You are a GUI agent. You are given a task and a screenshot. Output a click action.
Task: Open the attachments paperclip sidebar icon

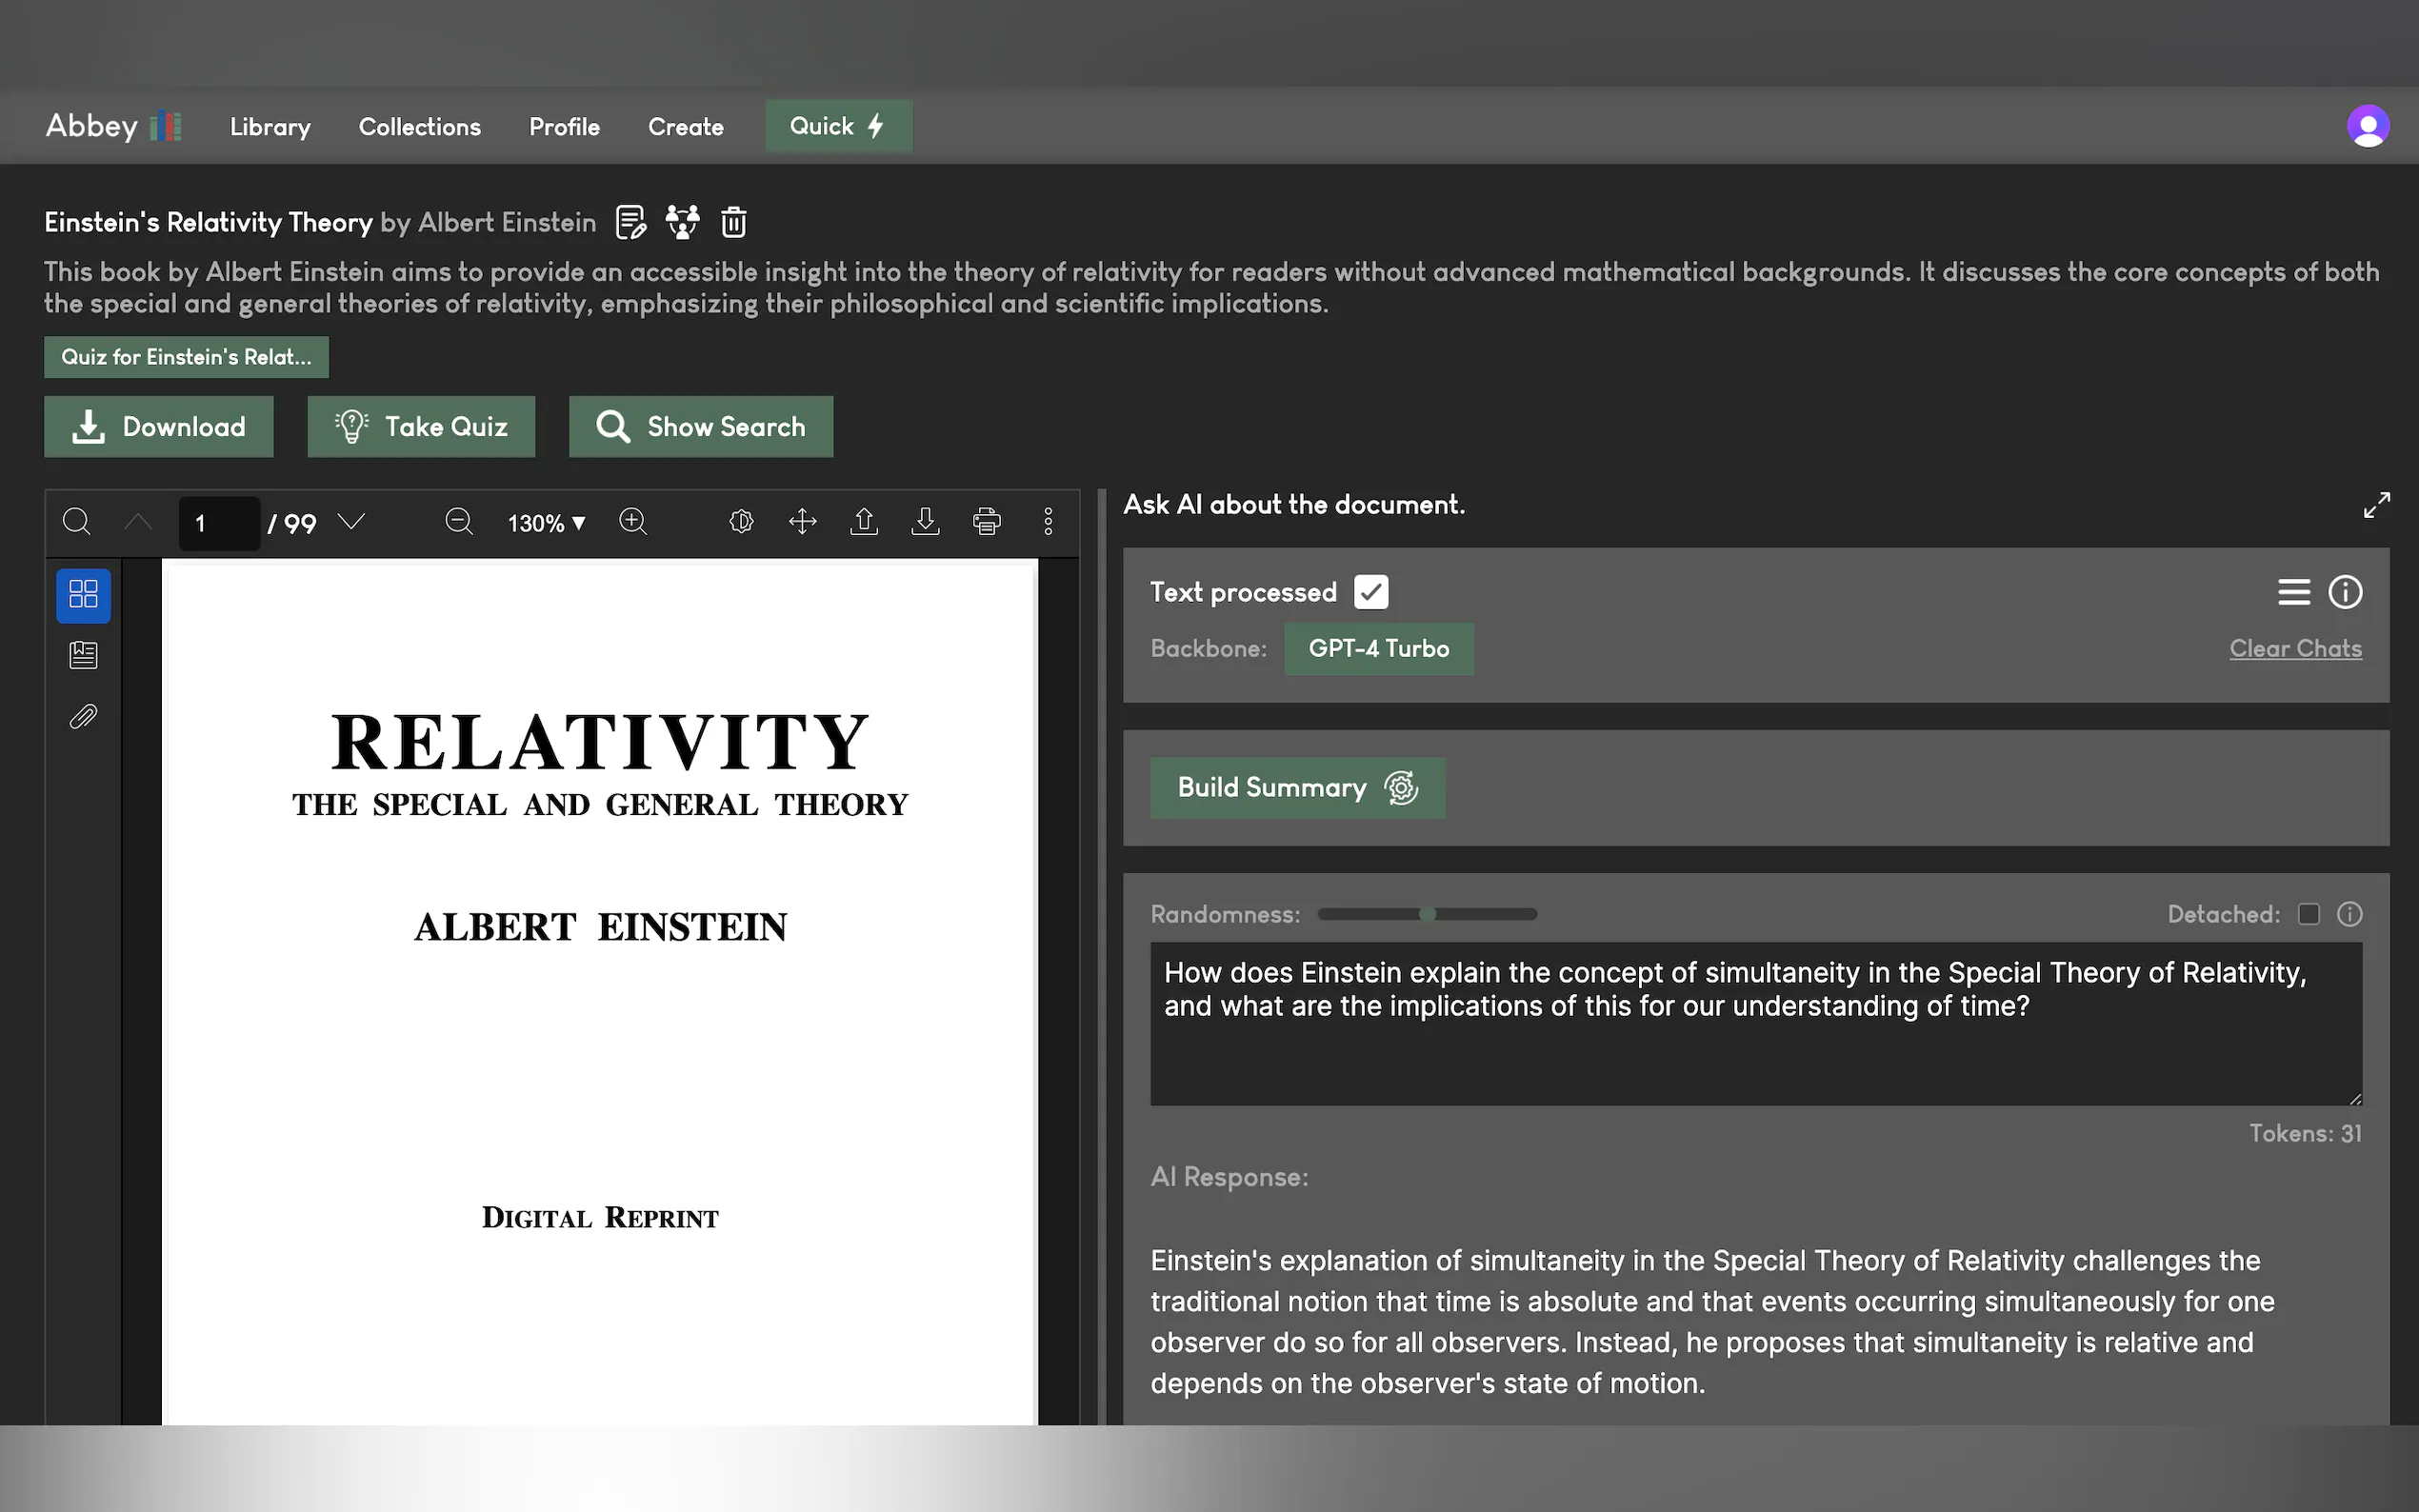83,716
